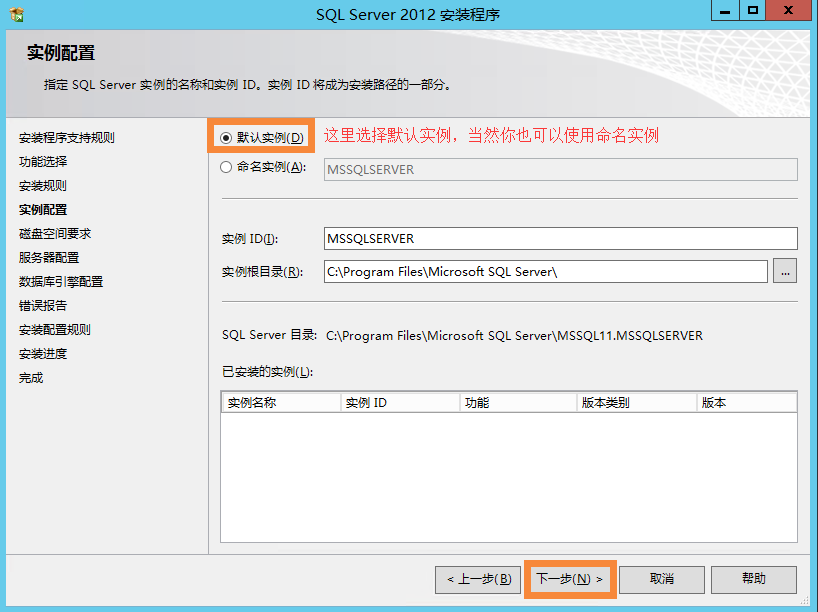The height and width of the screenshot is (612, 818).
Task: Click the 实例根目录 path field
Action: click(545, 271)
